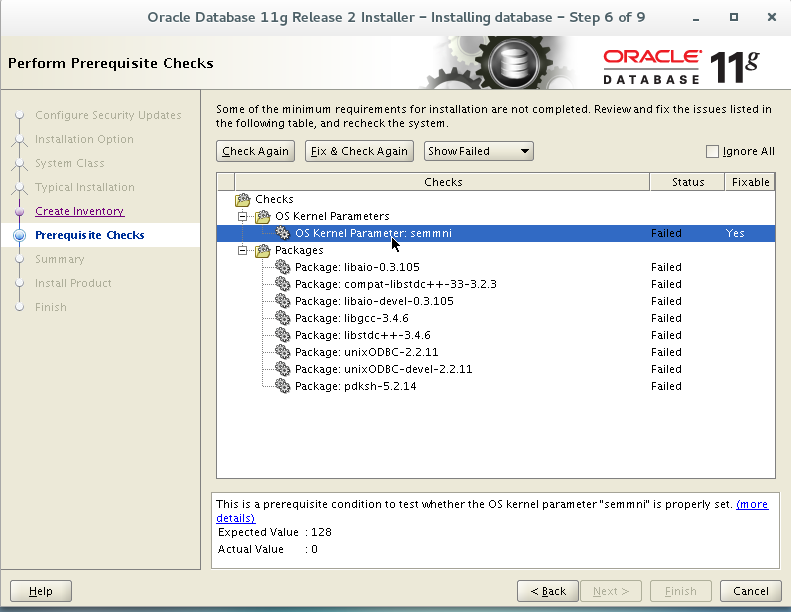Click the gear icon for libaio-devel-0.3.105
The height and width of the screenshot is (612, 791).
(282, 301)
